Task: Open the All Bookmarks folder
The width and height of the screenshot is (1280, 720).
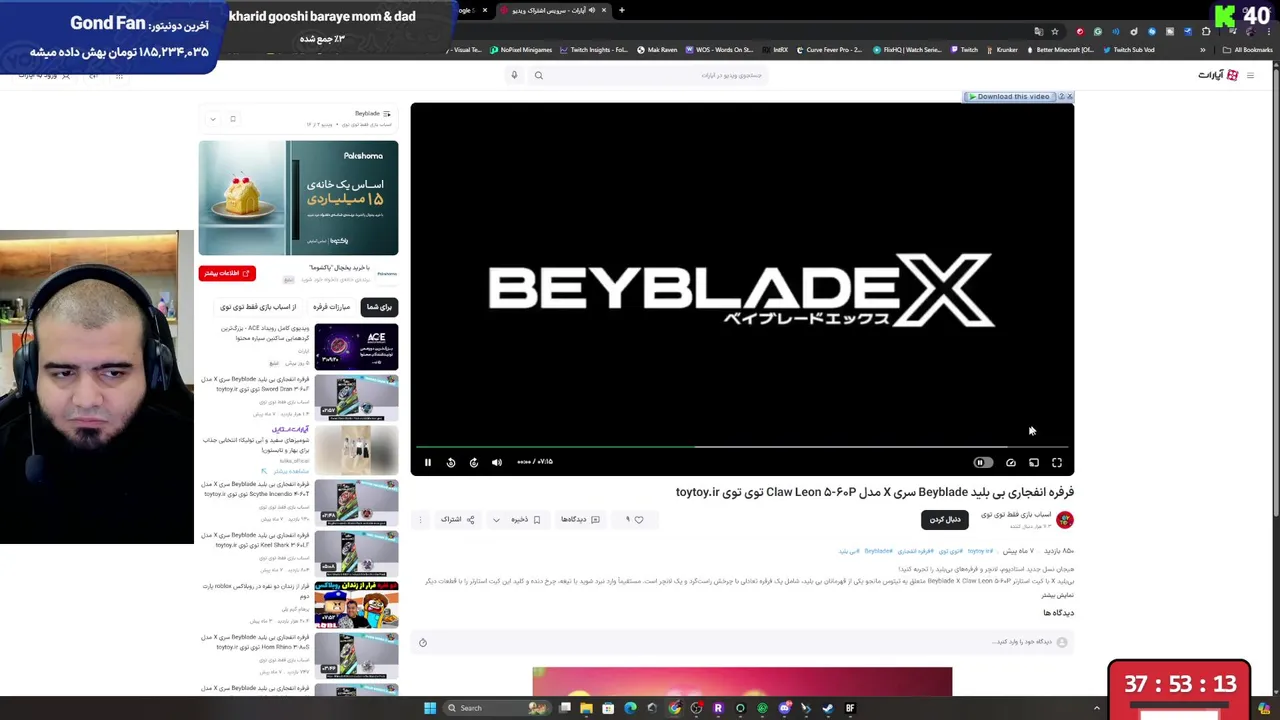Action: pos(1248,50)
